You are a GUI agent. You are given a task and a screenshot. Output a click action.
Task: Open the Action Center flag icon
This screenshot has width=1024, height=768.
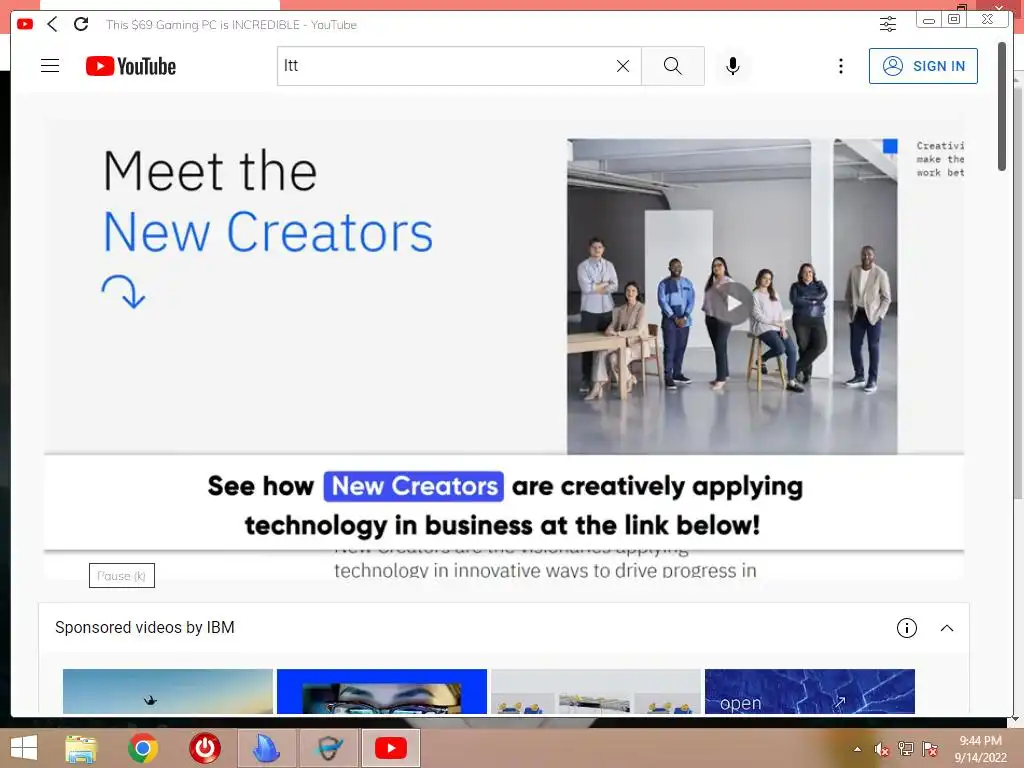(930, 749)
